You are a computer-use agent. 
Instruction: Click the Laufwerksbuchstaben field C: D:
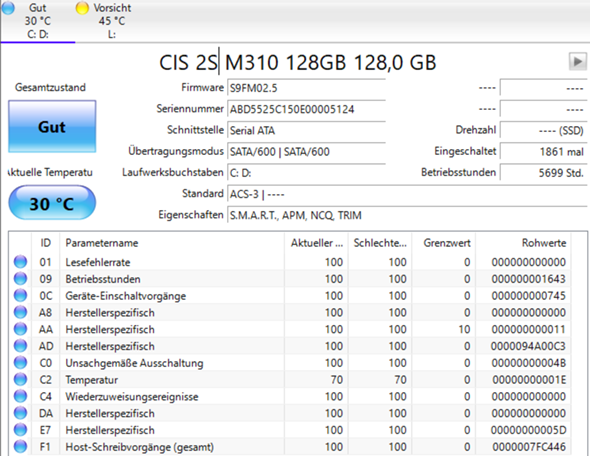click(x=306, y=173)
